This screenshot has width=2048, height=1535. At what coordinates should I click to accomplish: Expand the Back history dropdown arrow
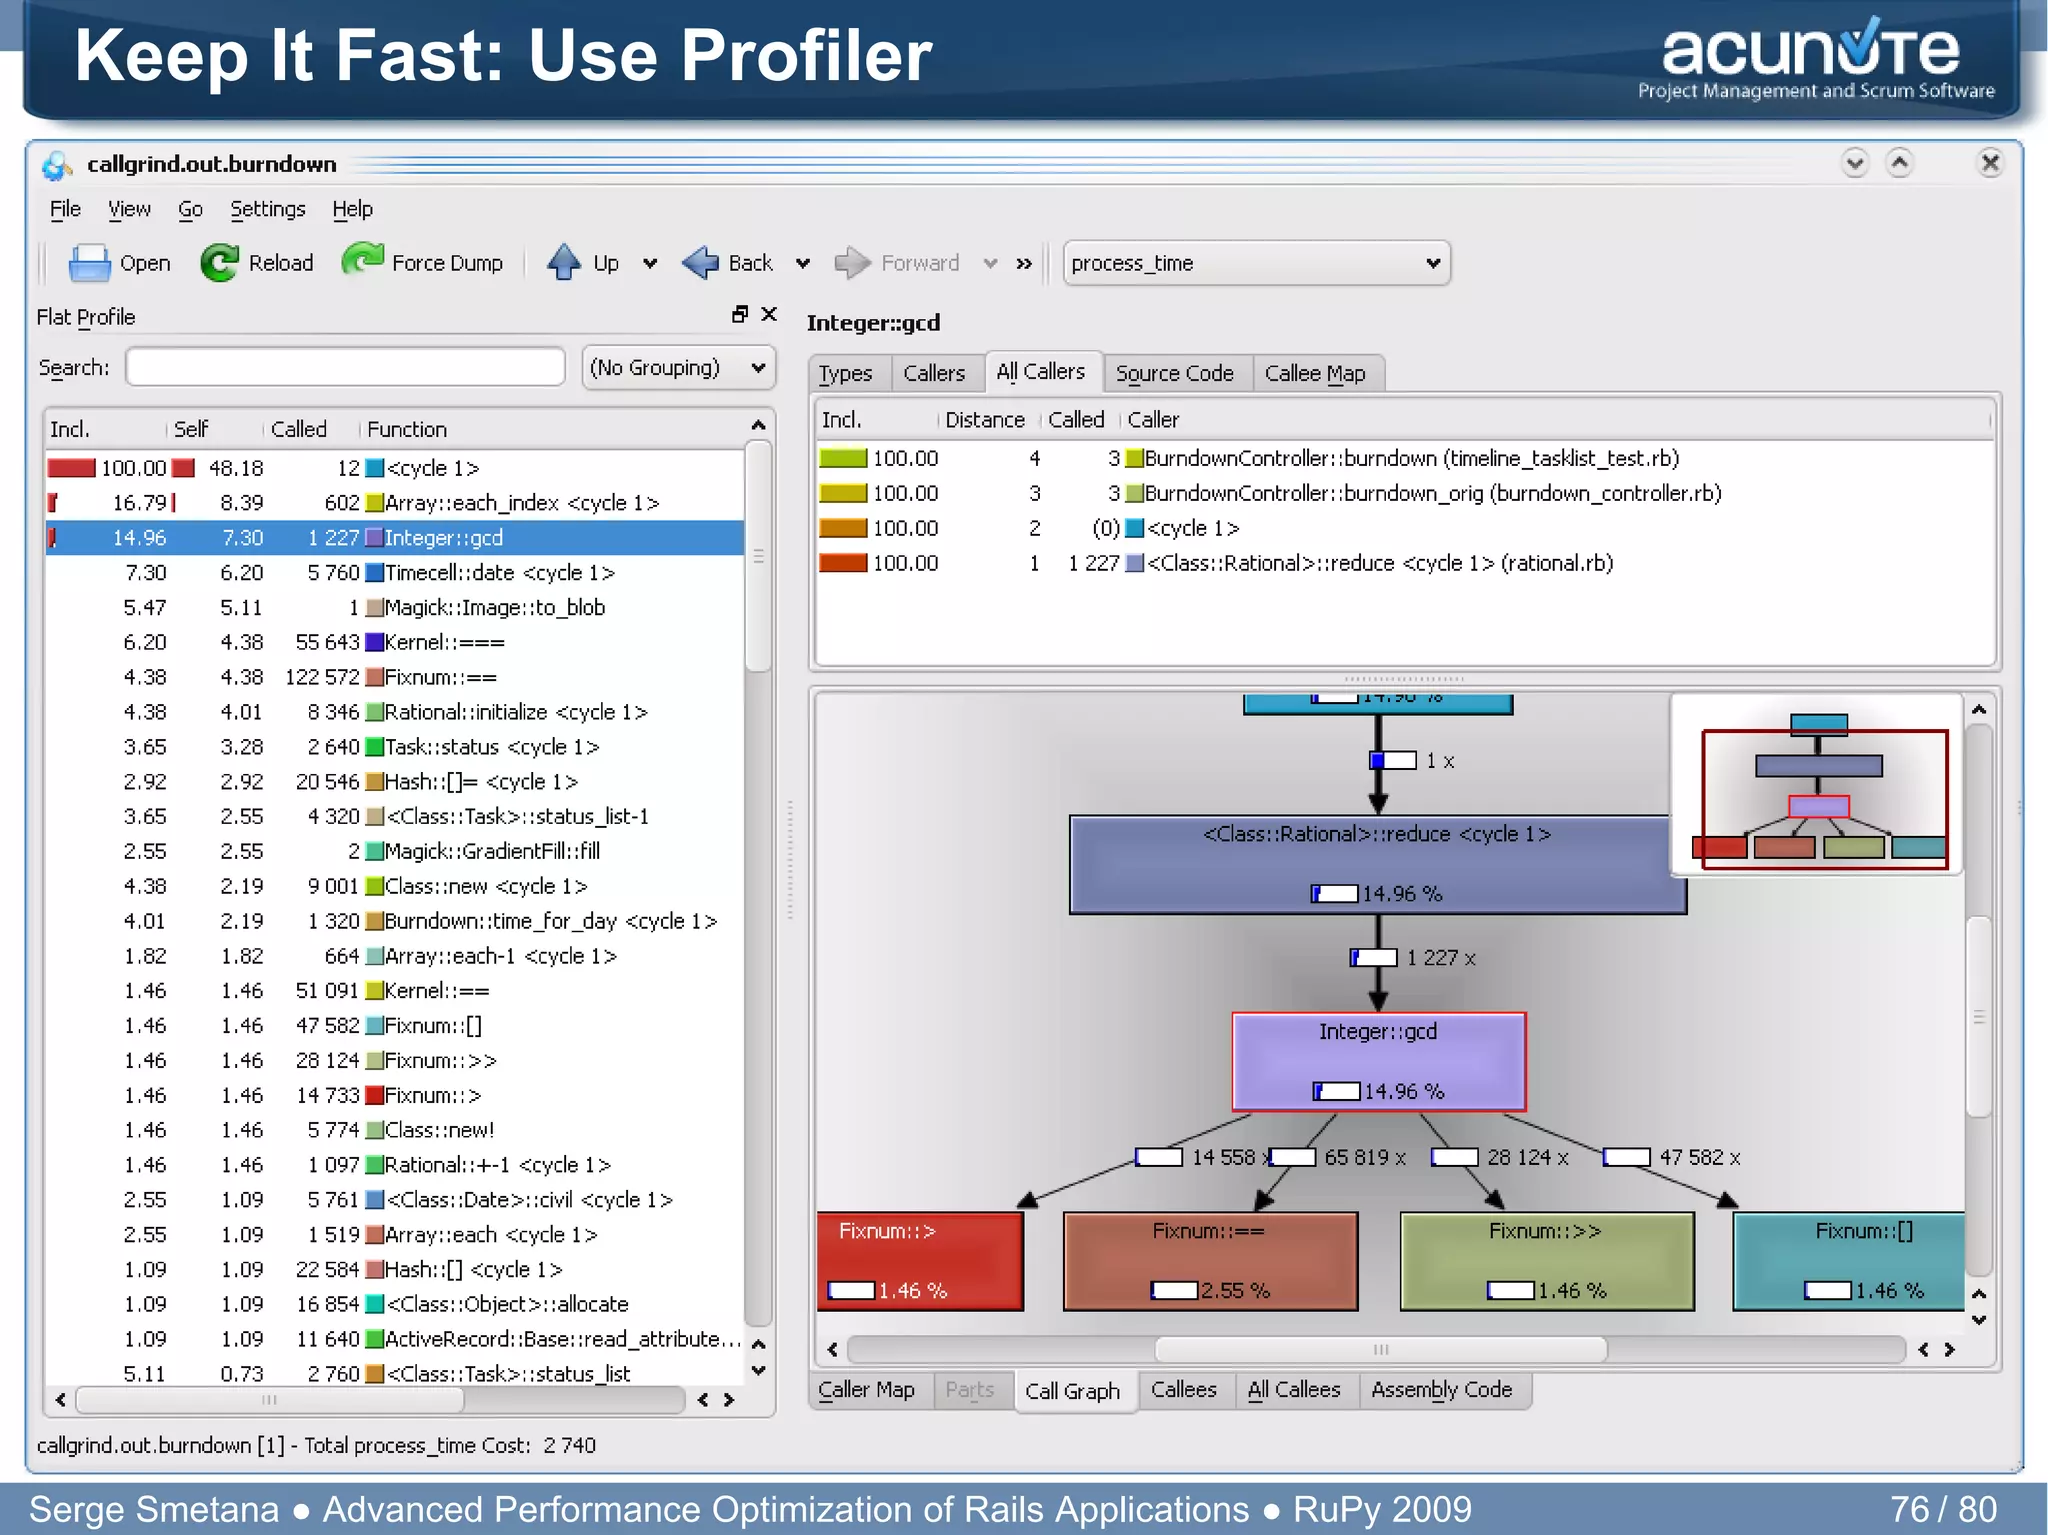(802, 264)
